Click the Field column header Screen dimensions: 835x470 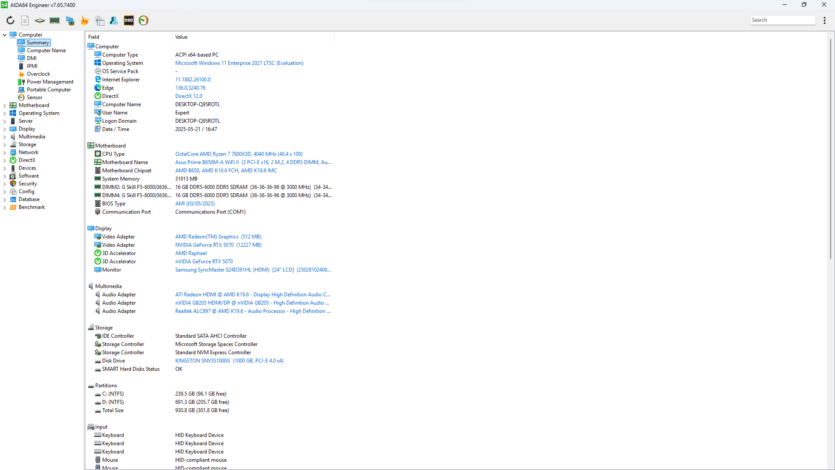point(129,37)
